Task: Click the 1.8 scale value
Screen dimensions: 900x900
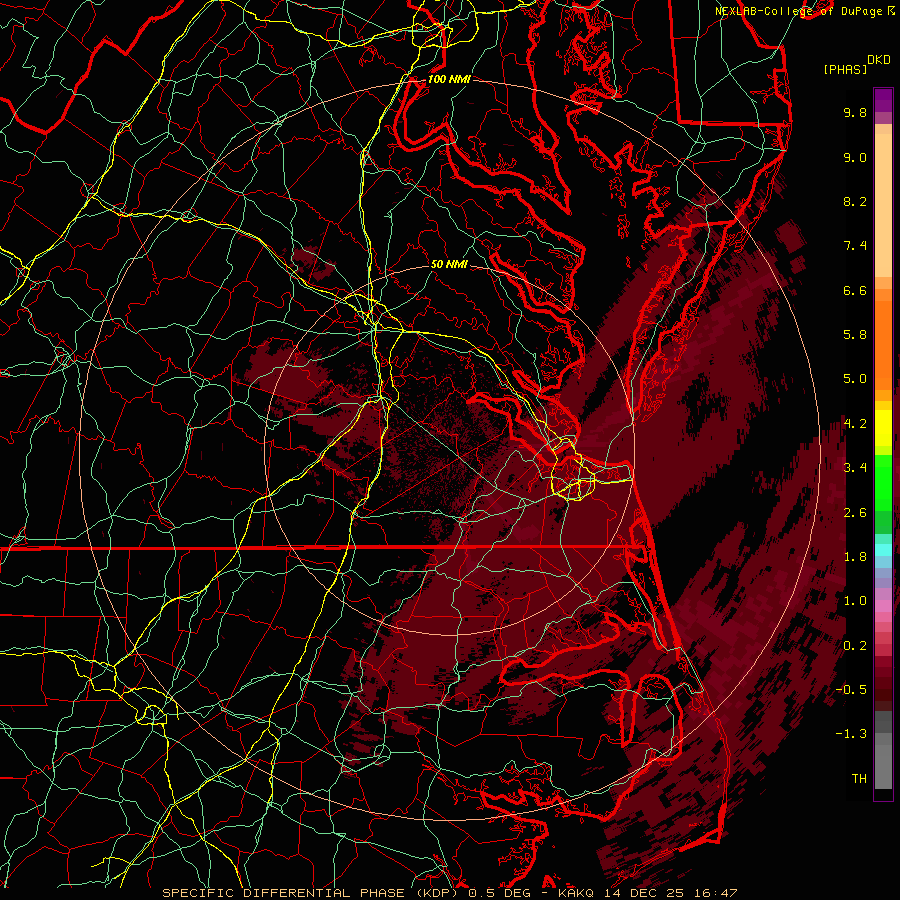Action: pyautogui.click(x=855, y=557)
